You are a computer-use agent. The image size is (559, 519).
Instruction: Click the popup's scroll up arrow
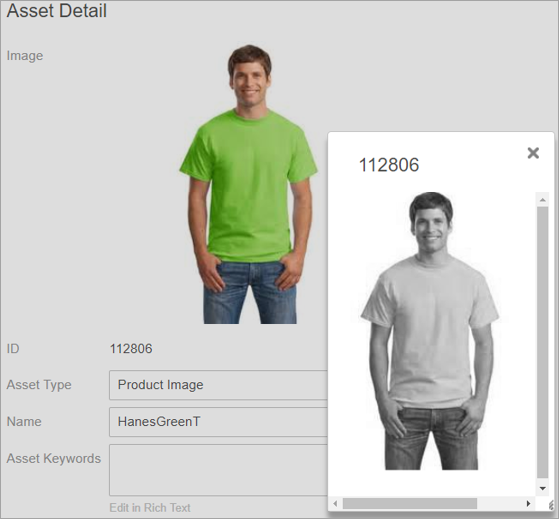[543, 200]
